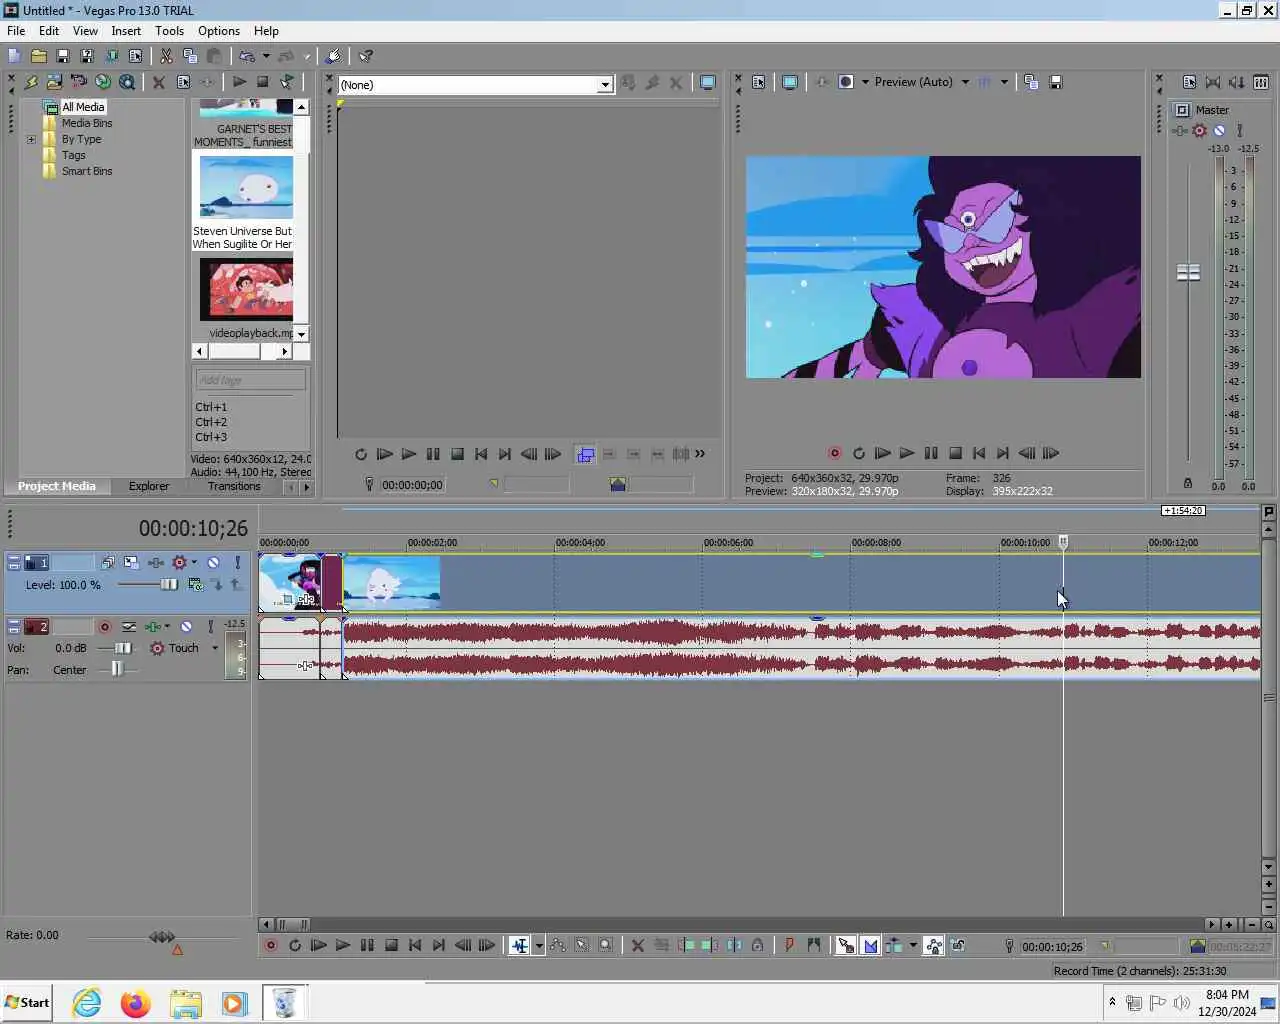Cut selection with the scissors icon
The width and height of the screenshot is (1280, 1024).
tap(166, 56)
